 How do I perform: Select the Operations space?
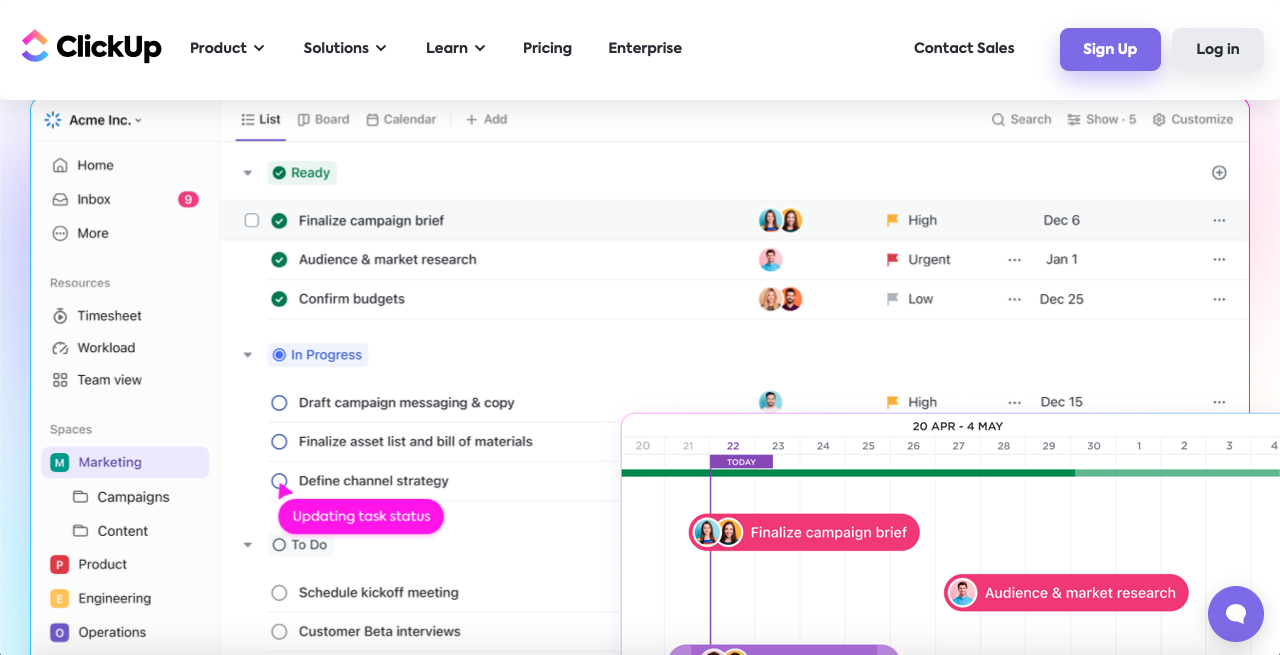click(x=98, y=632)
